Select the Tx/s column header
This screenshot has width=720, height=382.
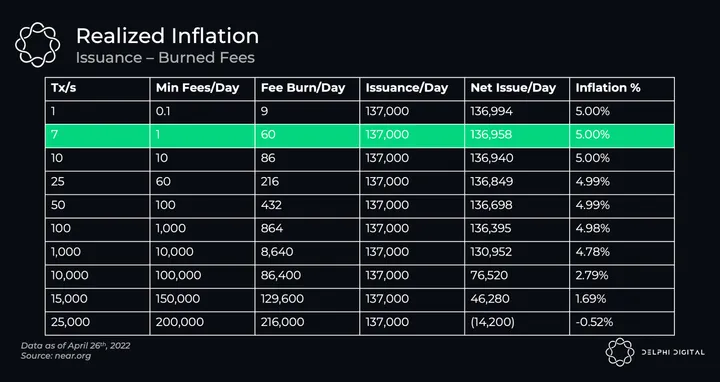click(97, 88)
